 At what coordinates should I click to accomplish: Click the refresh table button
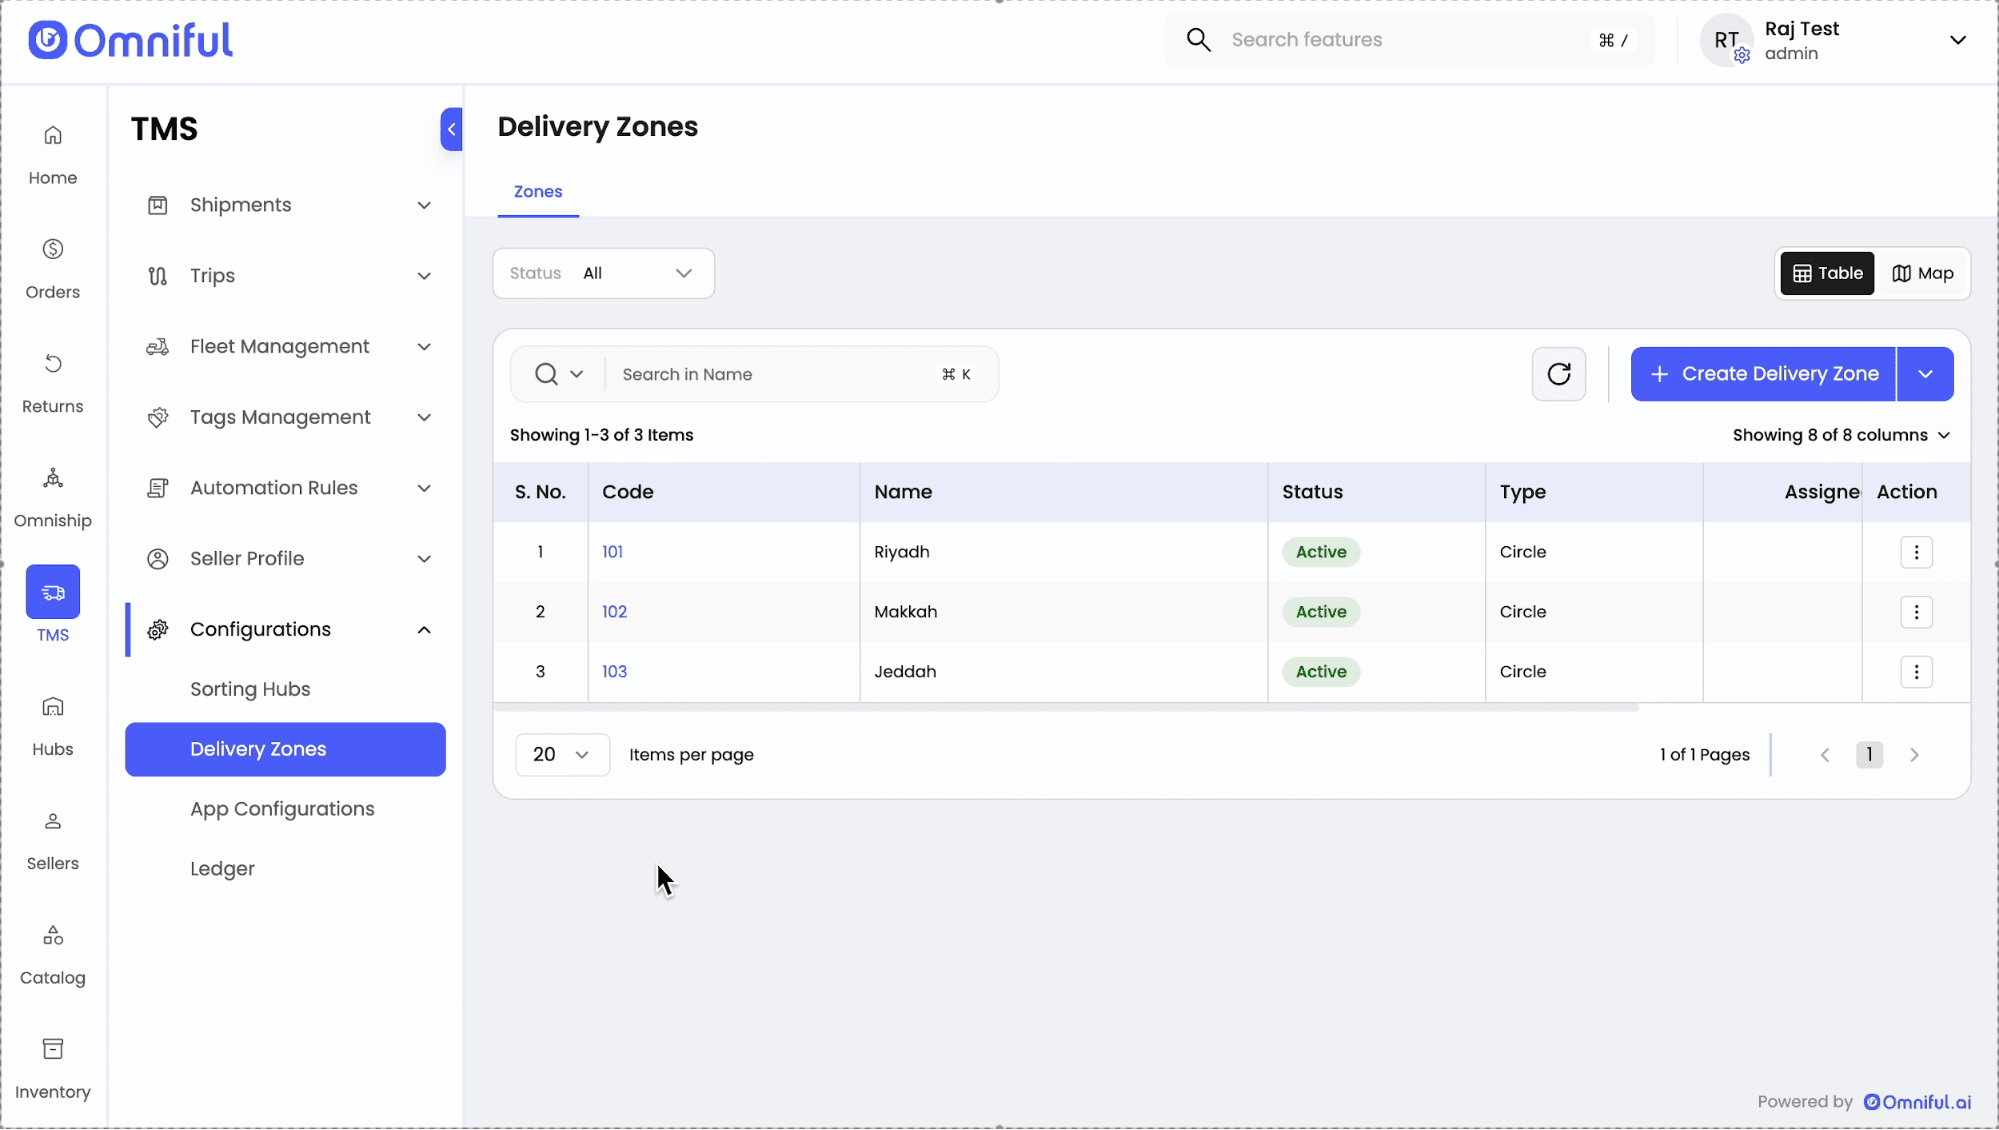(1558, 374)
